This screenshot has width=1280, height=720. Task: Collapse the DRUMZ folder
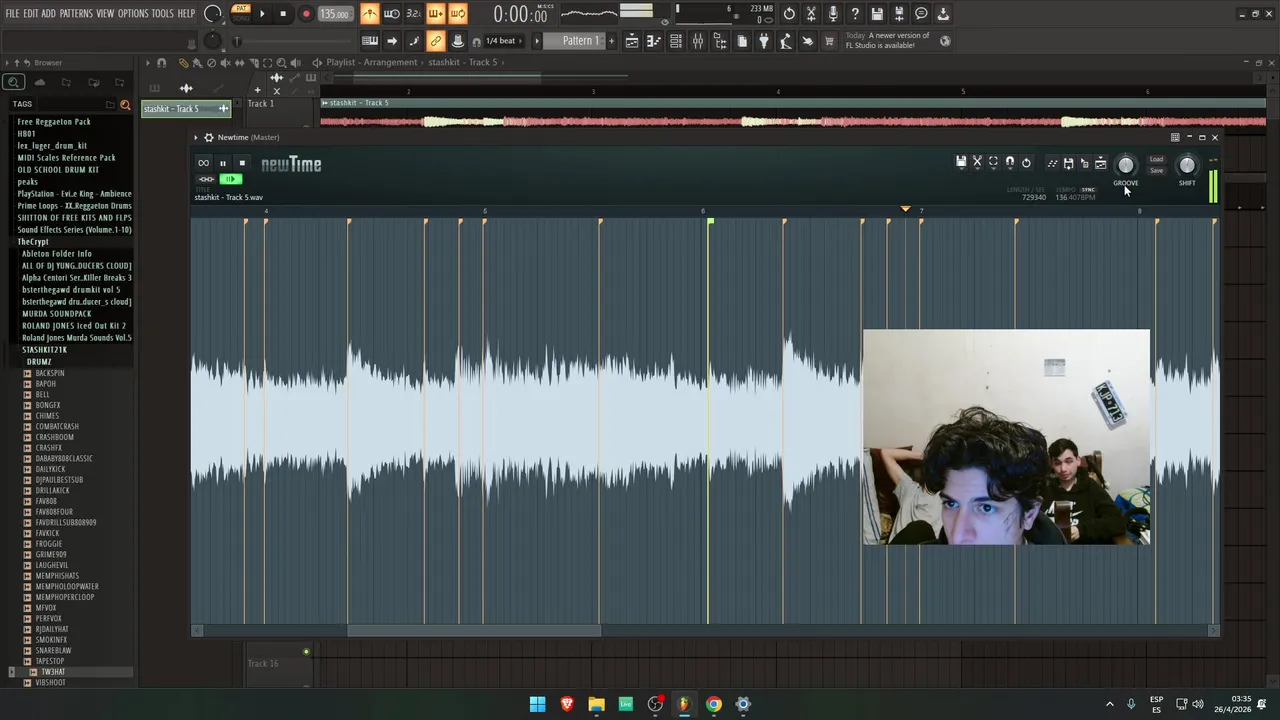(38, 362)
